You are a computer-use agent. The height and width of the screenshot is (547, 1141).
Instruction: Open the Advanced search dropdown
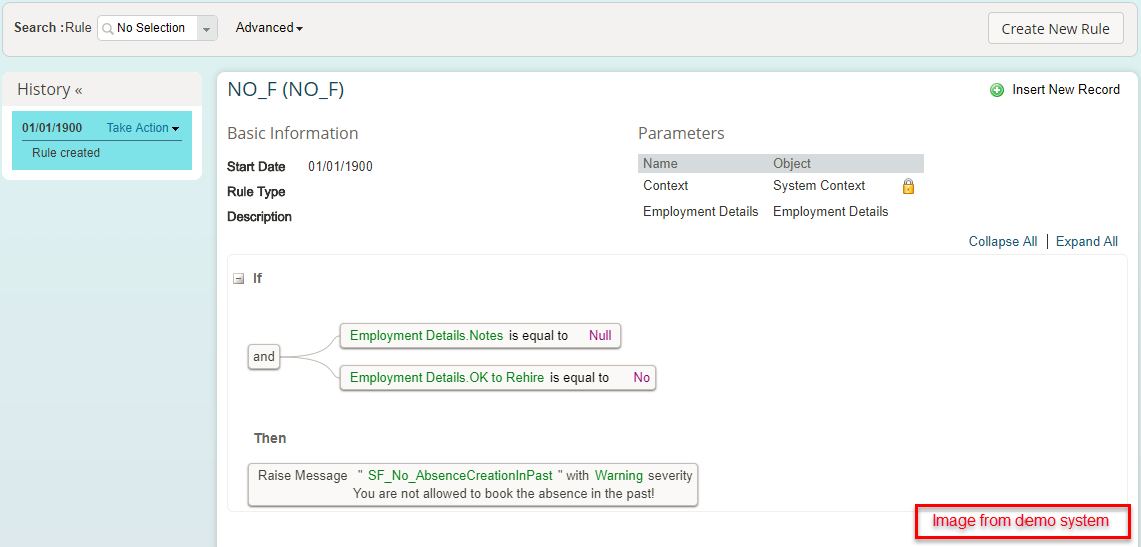click(x=269, y=28)
